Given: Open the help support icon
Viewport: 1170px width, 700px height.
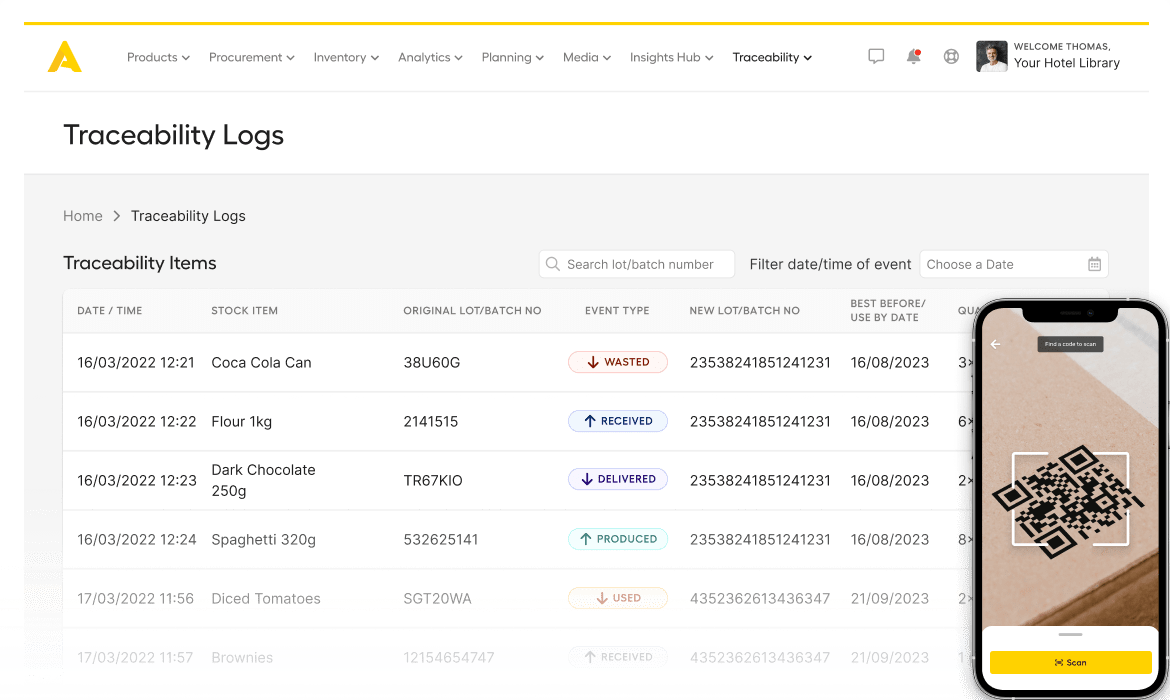Looking at the screenshot, I should (950, 56).
